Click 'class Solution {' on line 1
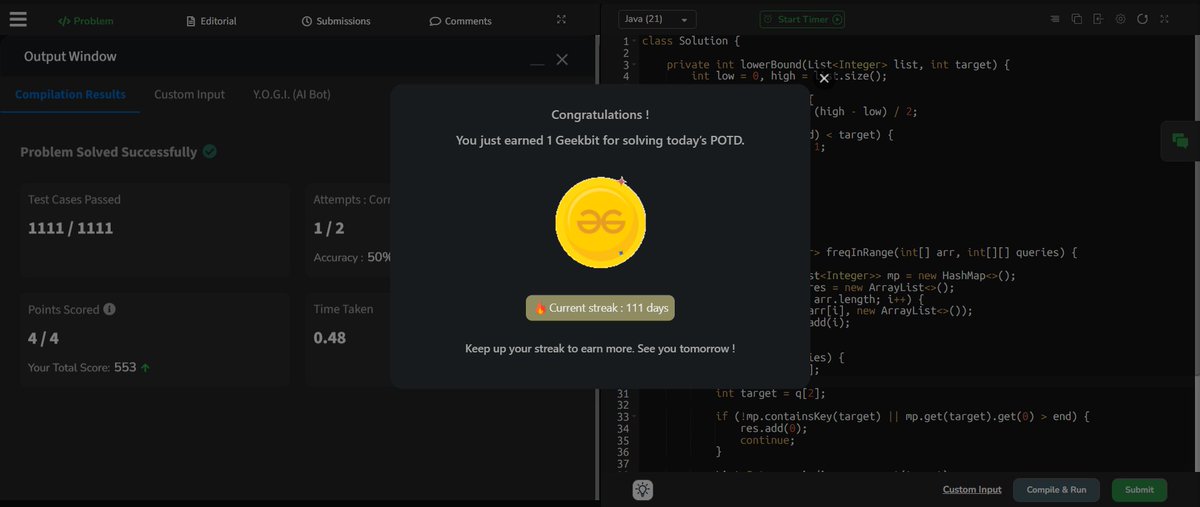The image size is (1200, 507). point(691,42)
